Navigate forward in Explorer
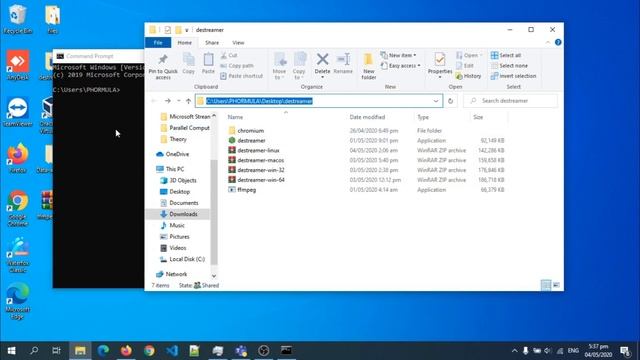 167,101
